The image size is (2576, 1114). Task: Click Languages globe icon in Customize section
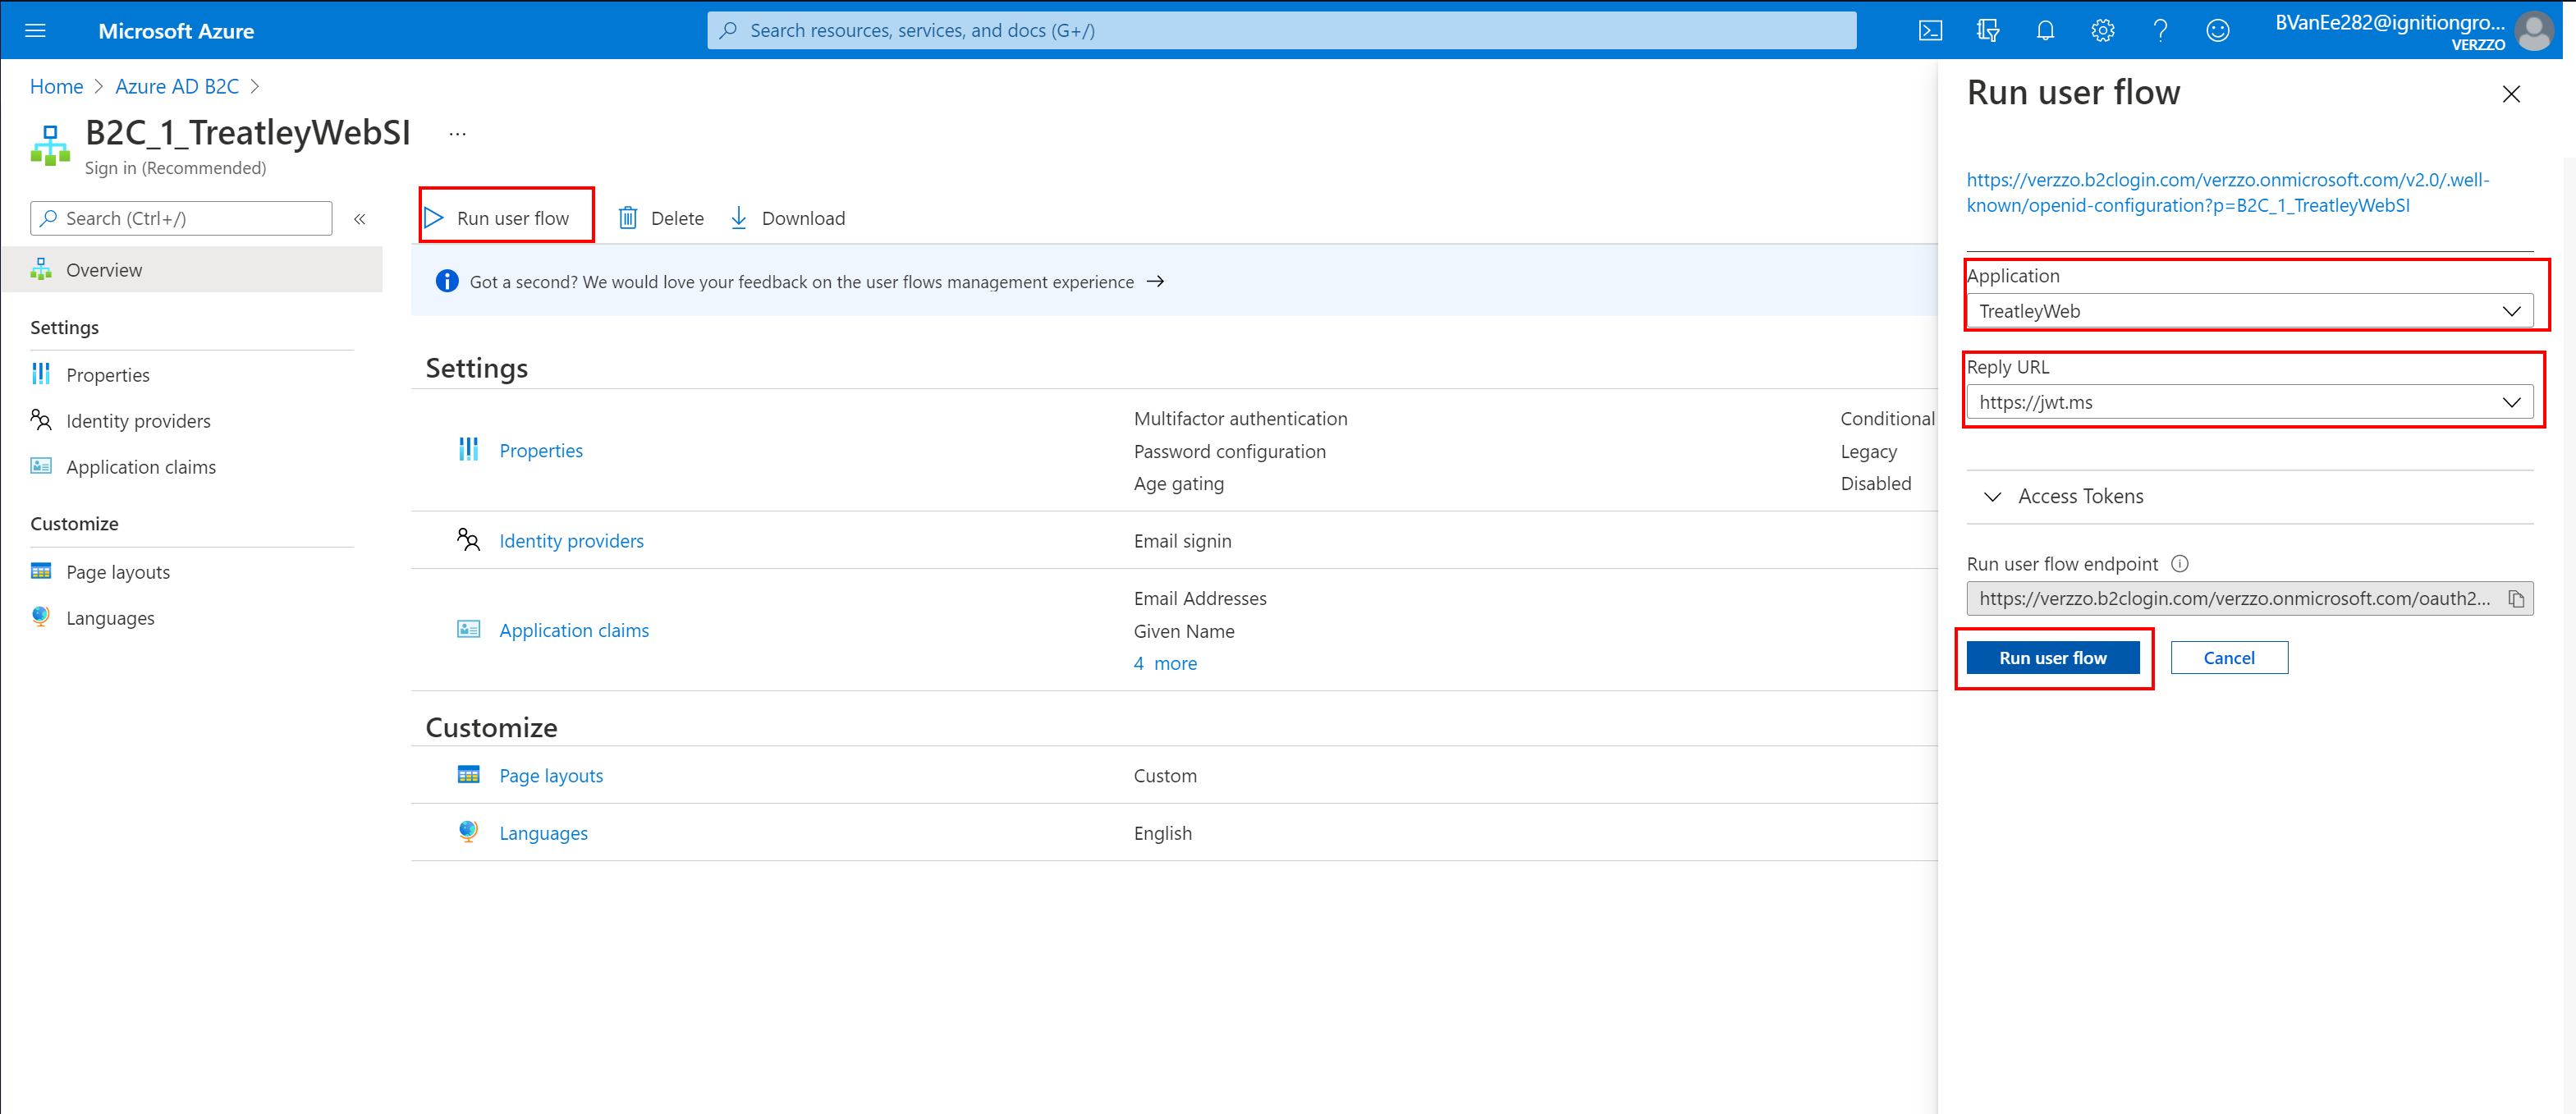(468, 831)
